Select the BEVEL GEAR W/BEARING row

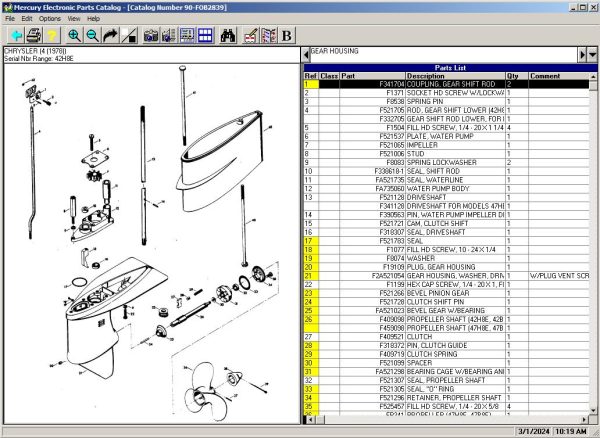pos(447,311)
